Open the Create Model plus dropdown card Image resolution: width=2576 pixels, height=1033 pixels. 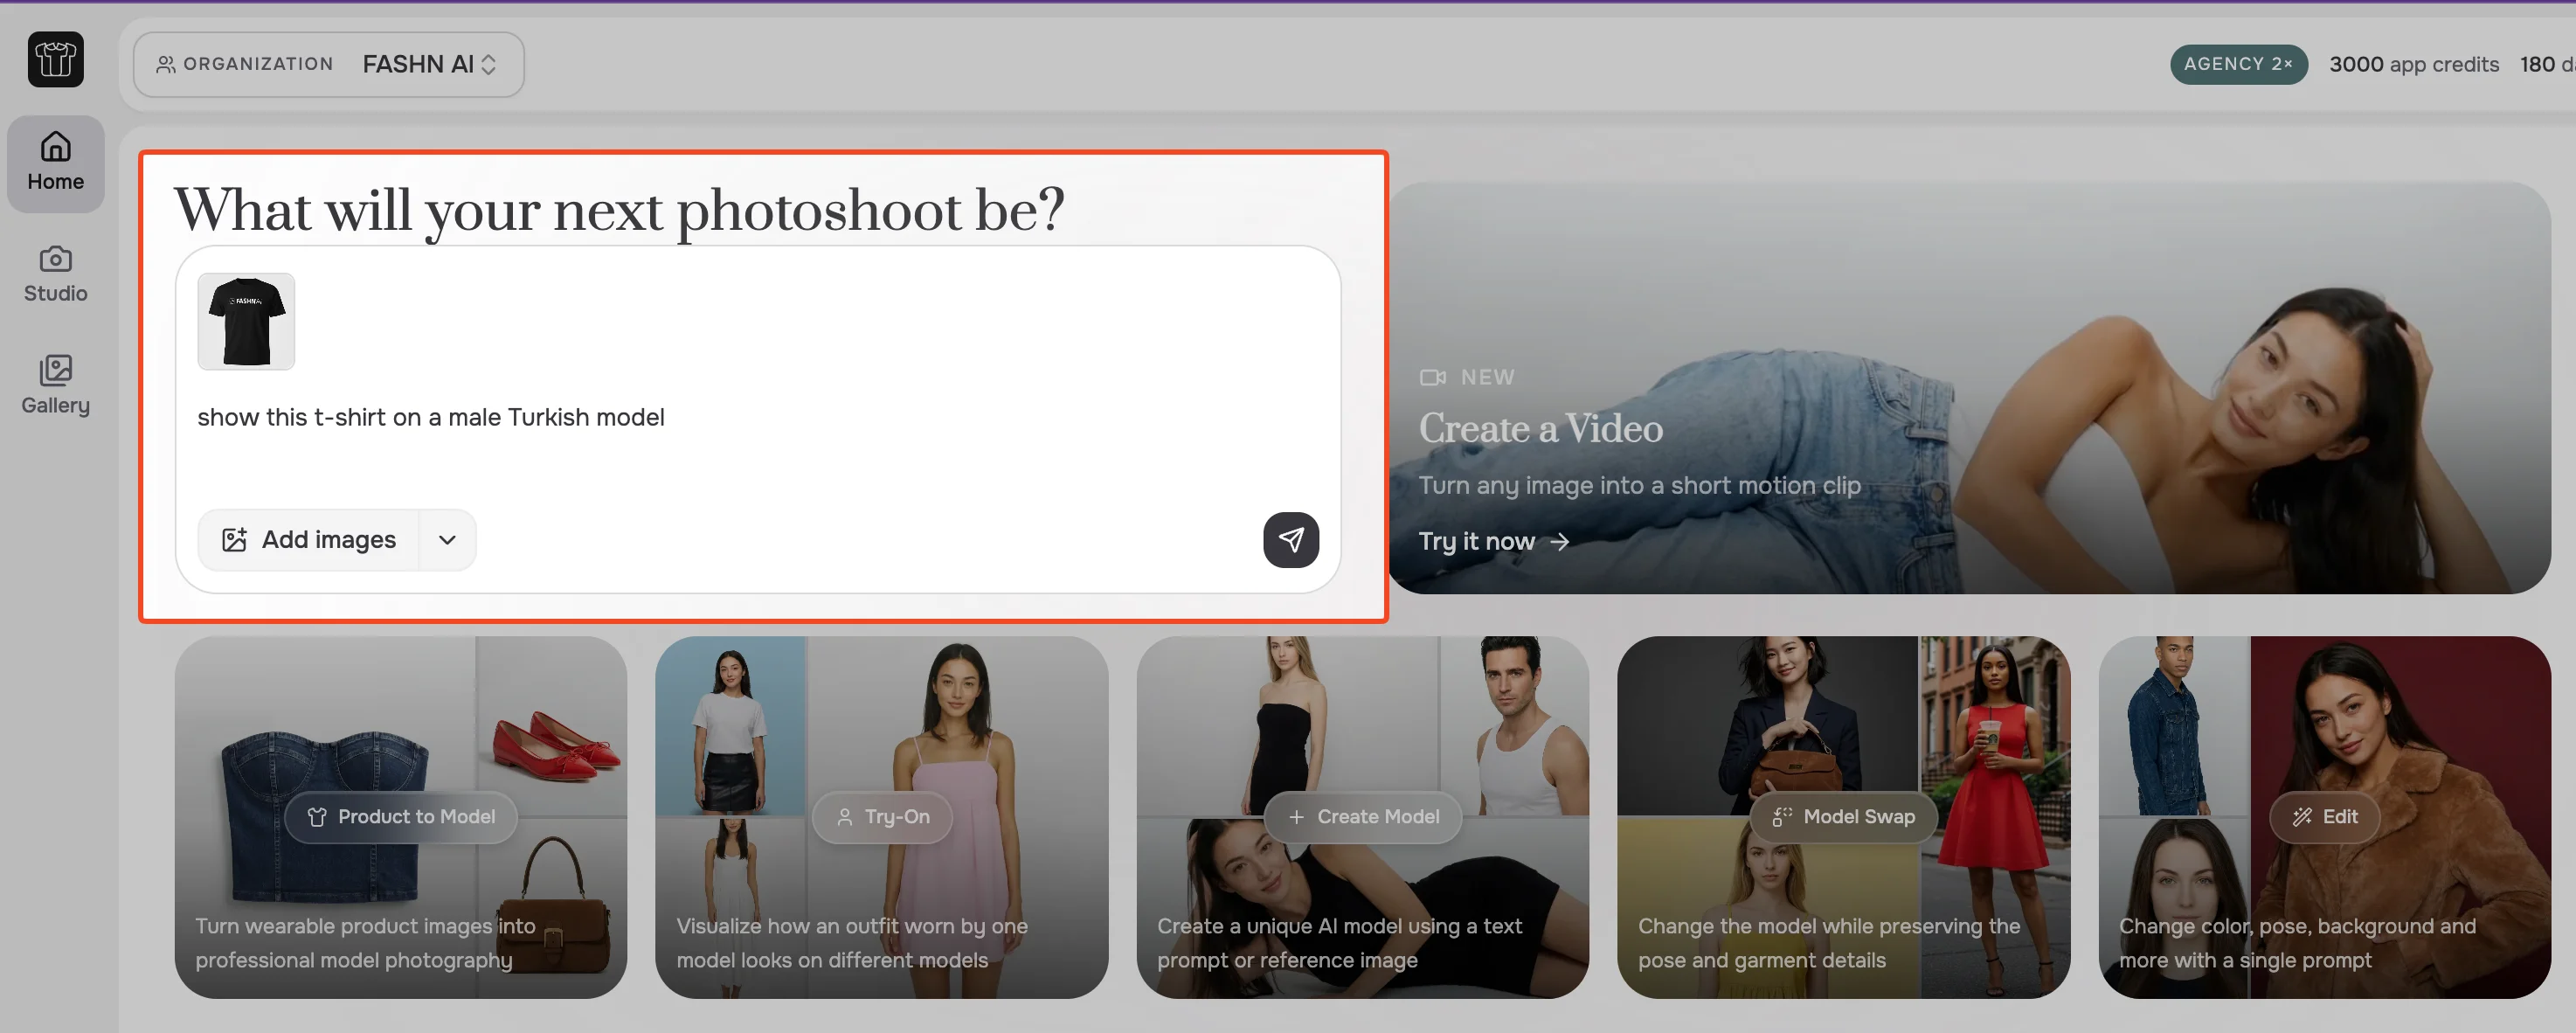click(x=1362, y=816)
